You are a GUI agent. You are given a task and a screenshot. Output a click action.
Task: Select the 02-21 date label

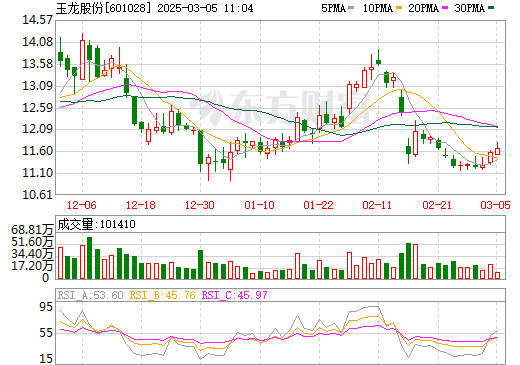pyautogui.click(x=437, y=205)
